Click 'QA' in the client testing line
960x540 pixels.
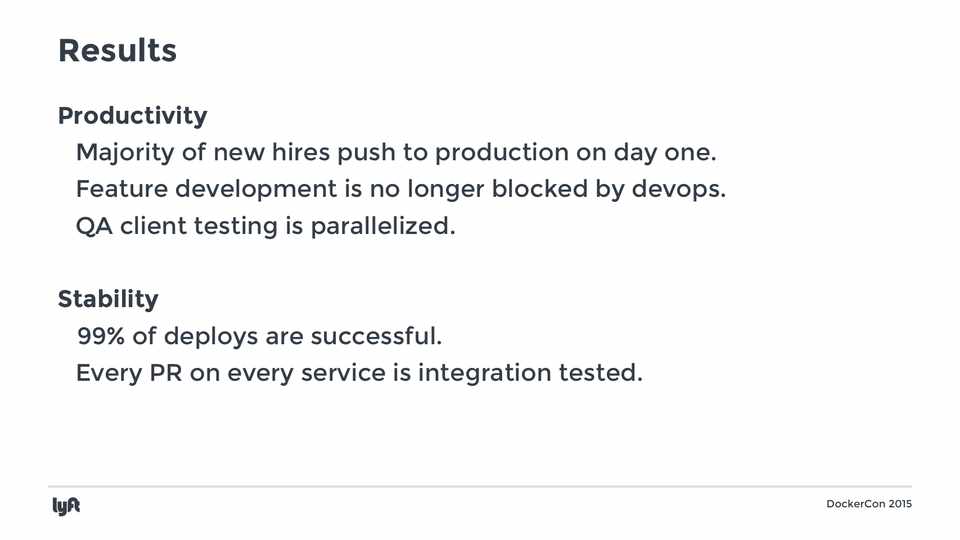pyautogui.click(x=94, y=226)
